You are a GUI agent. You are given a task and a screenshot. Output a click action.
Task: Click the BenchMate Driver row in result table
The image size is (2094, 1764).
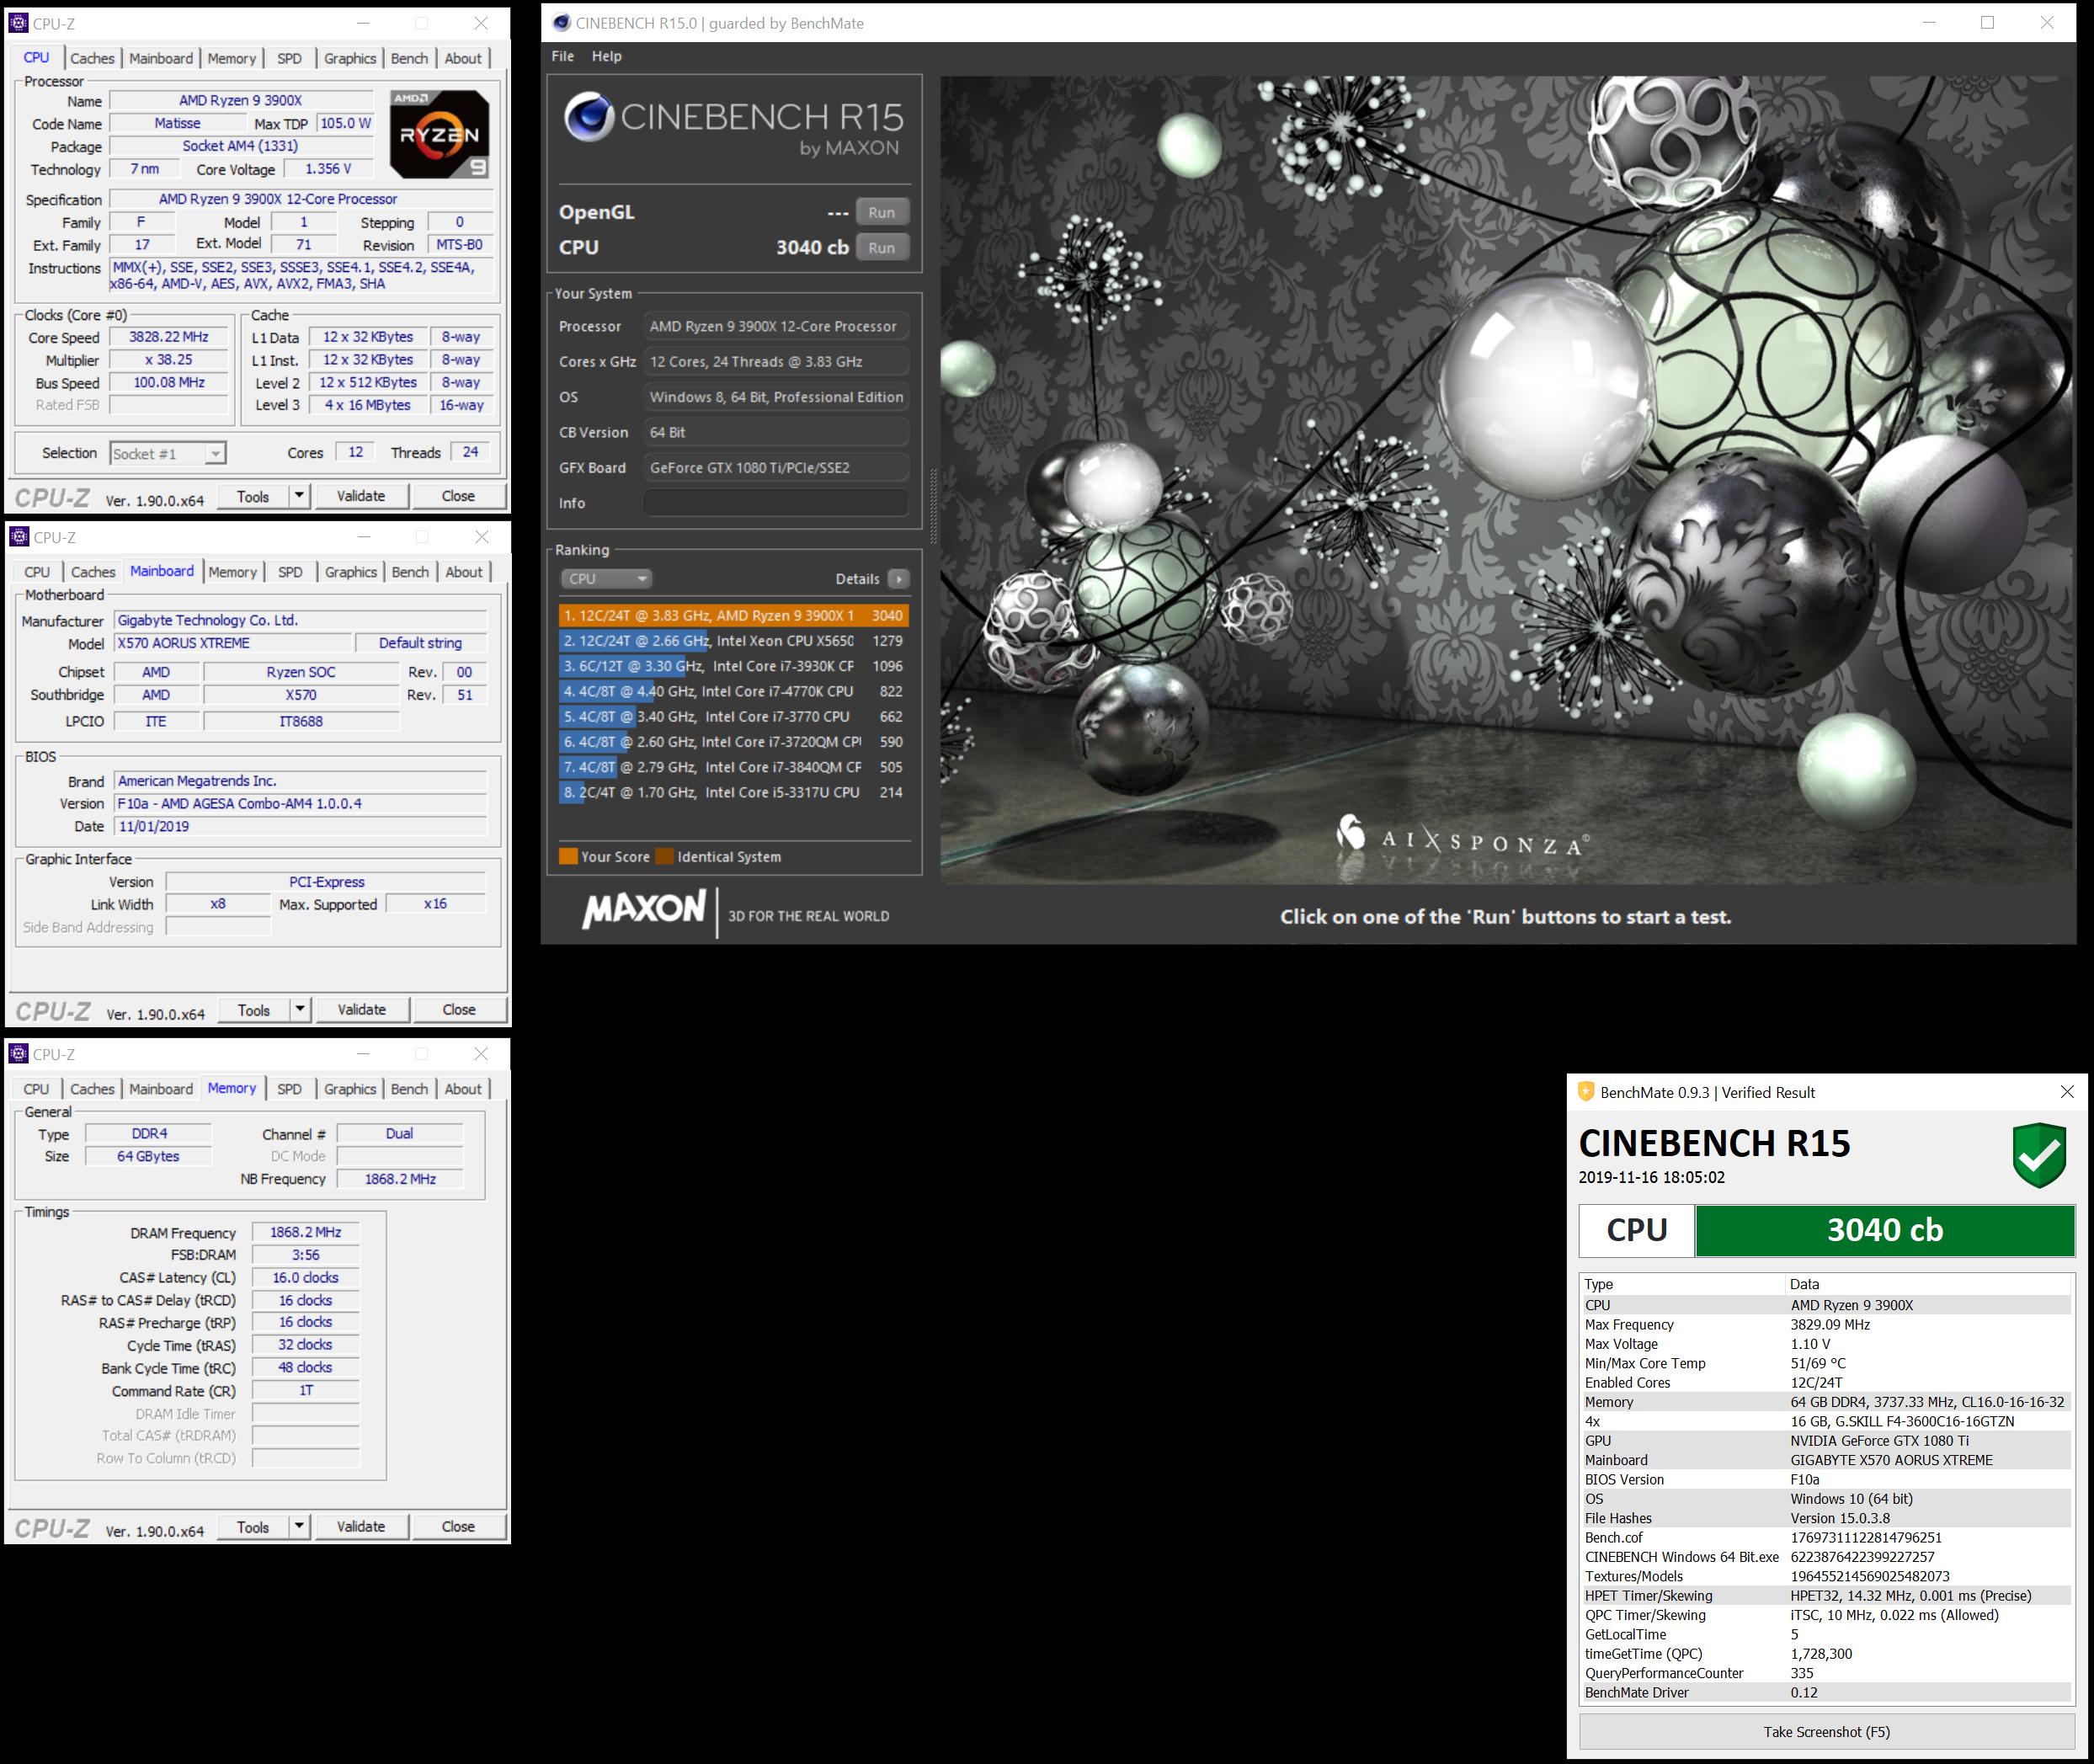1826,1693
